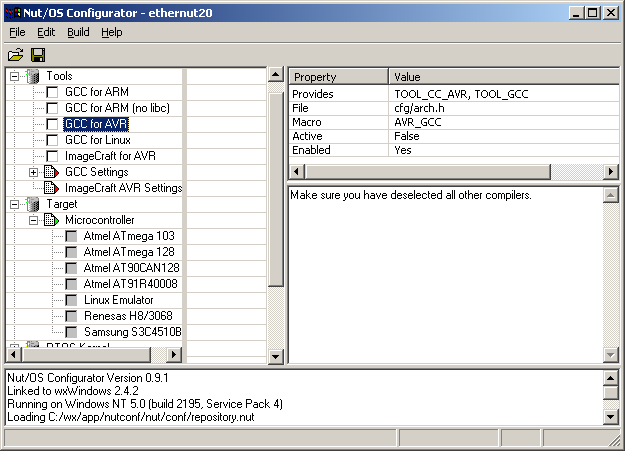Click the 'Make sure you have deselected' description text
This screenshot has height=451, width=625.
point(411,195)
